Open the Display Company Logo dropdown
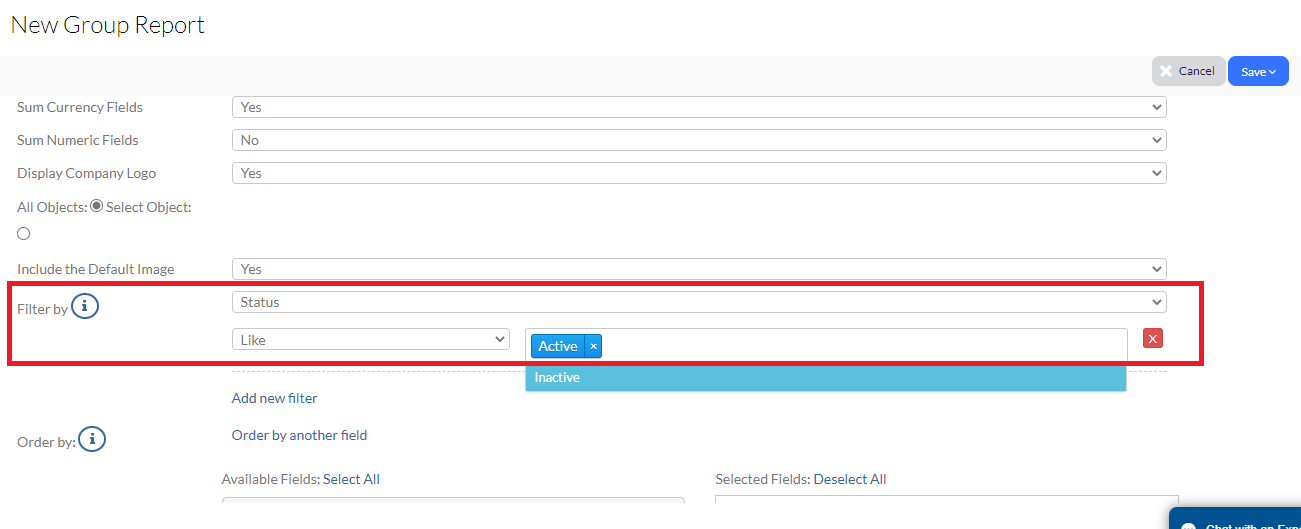Image resolution: width=1301 pixels, height=529 pixels. tap(698, 173)
